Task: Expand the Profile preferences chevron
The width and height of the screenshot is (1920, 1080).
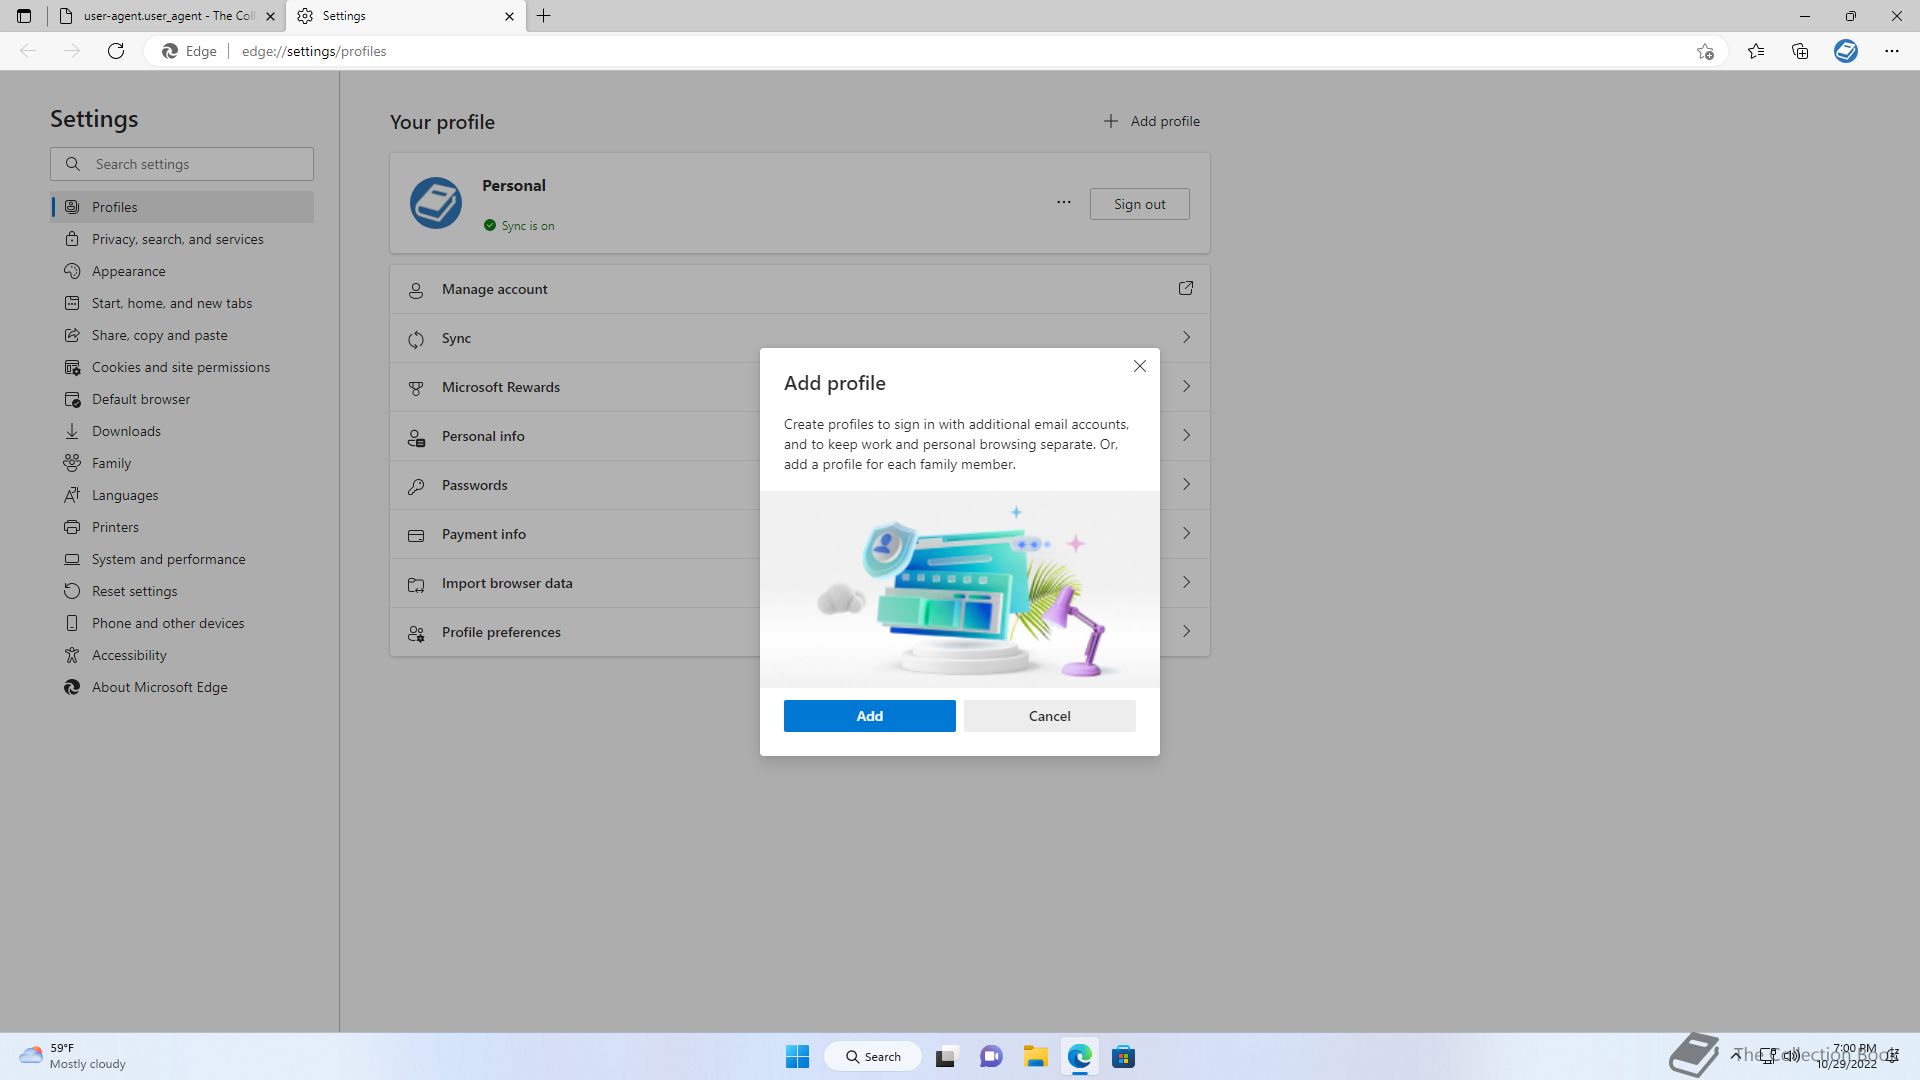Action: pyautogui.click(x=1186, y=631)
